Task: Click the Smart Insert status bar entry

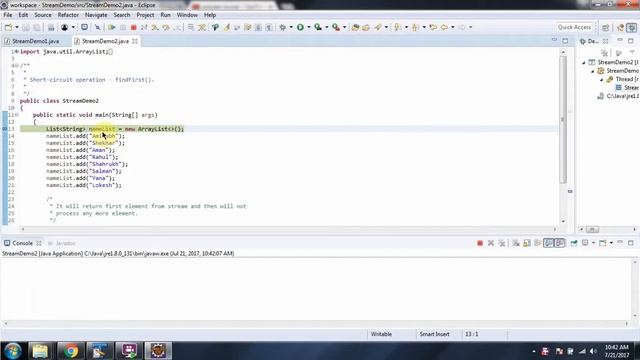Action: pos(434,334)
